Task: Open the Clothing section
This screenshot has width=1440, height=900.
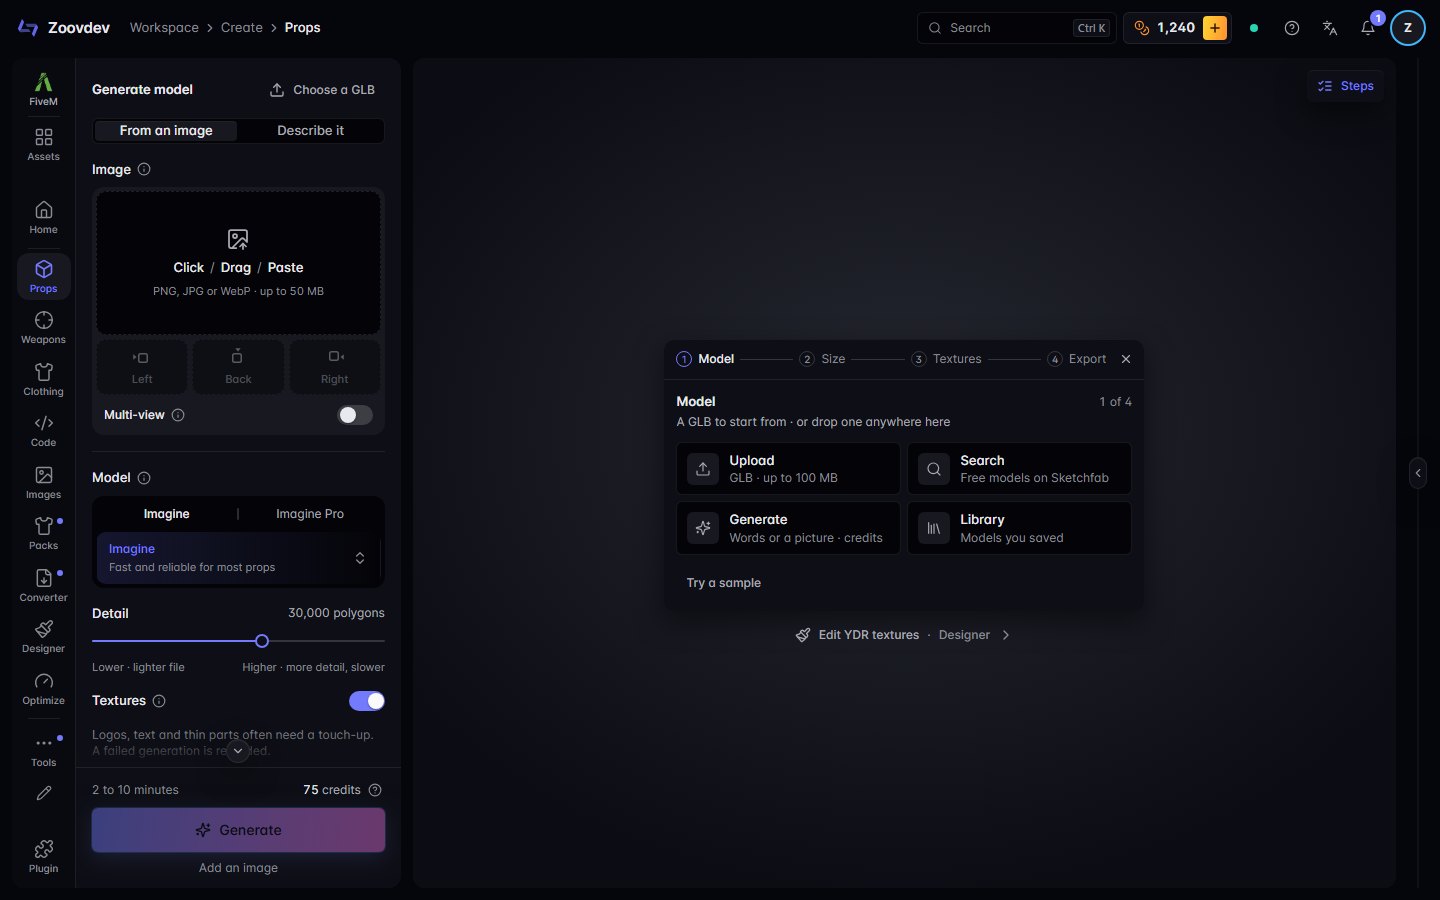Action: coord(43,379)
